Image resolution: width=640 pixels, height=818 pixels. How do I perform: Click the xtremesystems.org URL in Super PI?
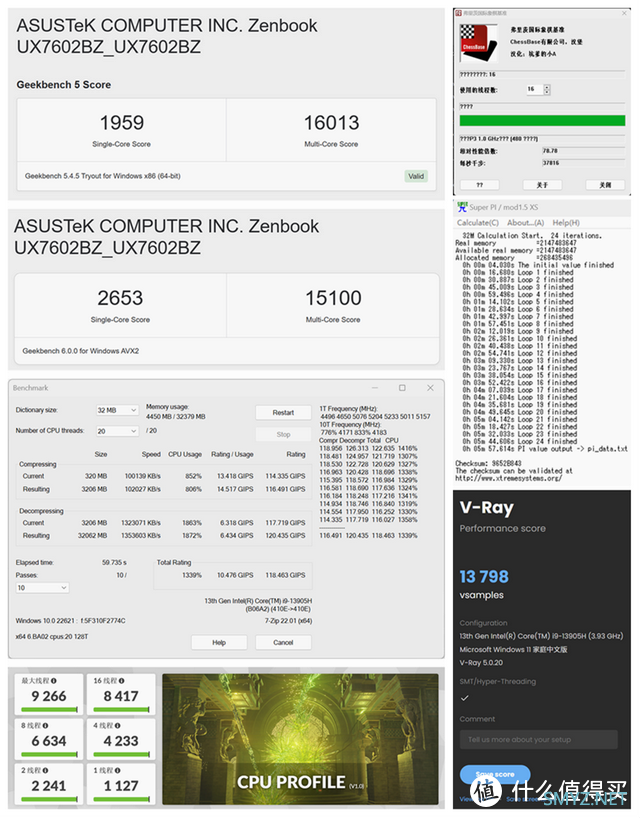click(x=509, y=478)
